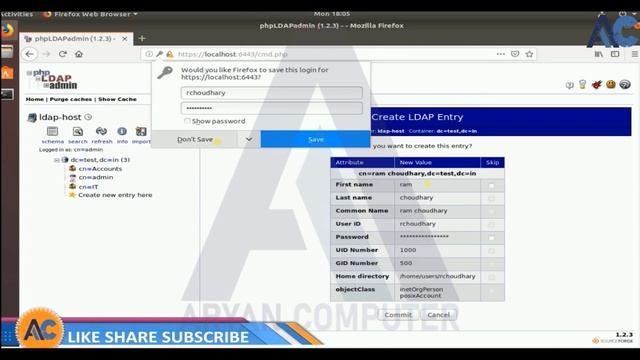The width and height of the screenshot is (640, 360).
Task: Click the smiley donate icon
Action: pos(611,84)
